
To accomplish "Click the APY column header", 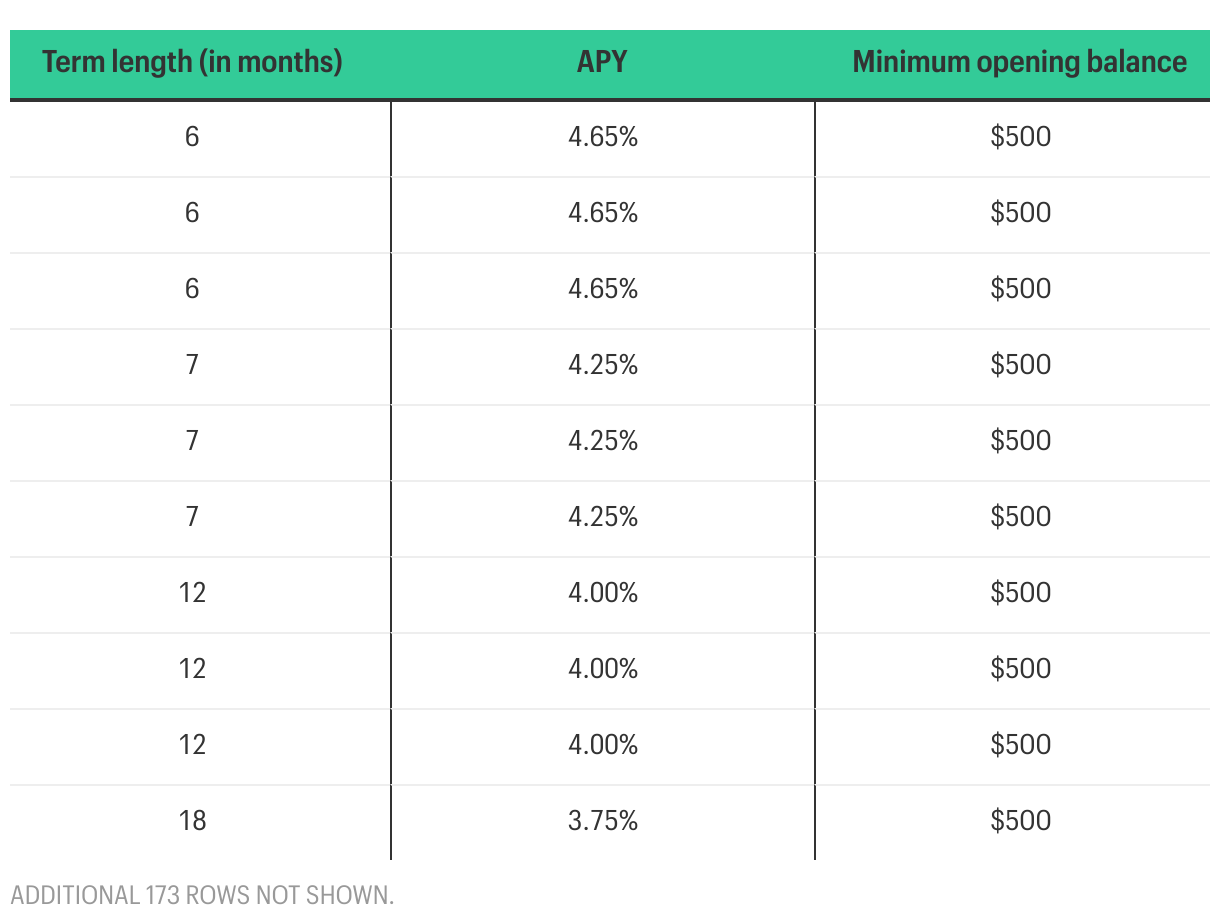I will point(602,62).
